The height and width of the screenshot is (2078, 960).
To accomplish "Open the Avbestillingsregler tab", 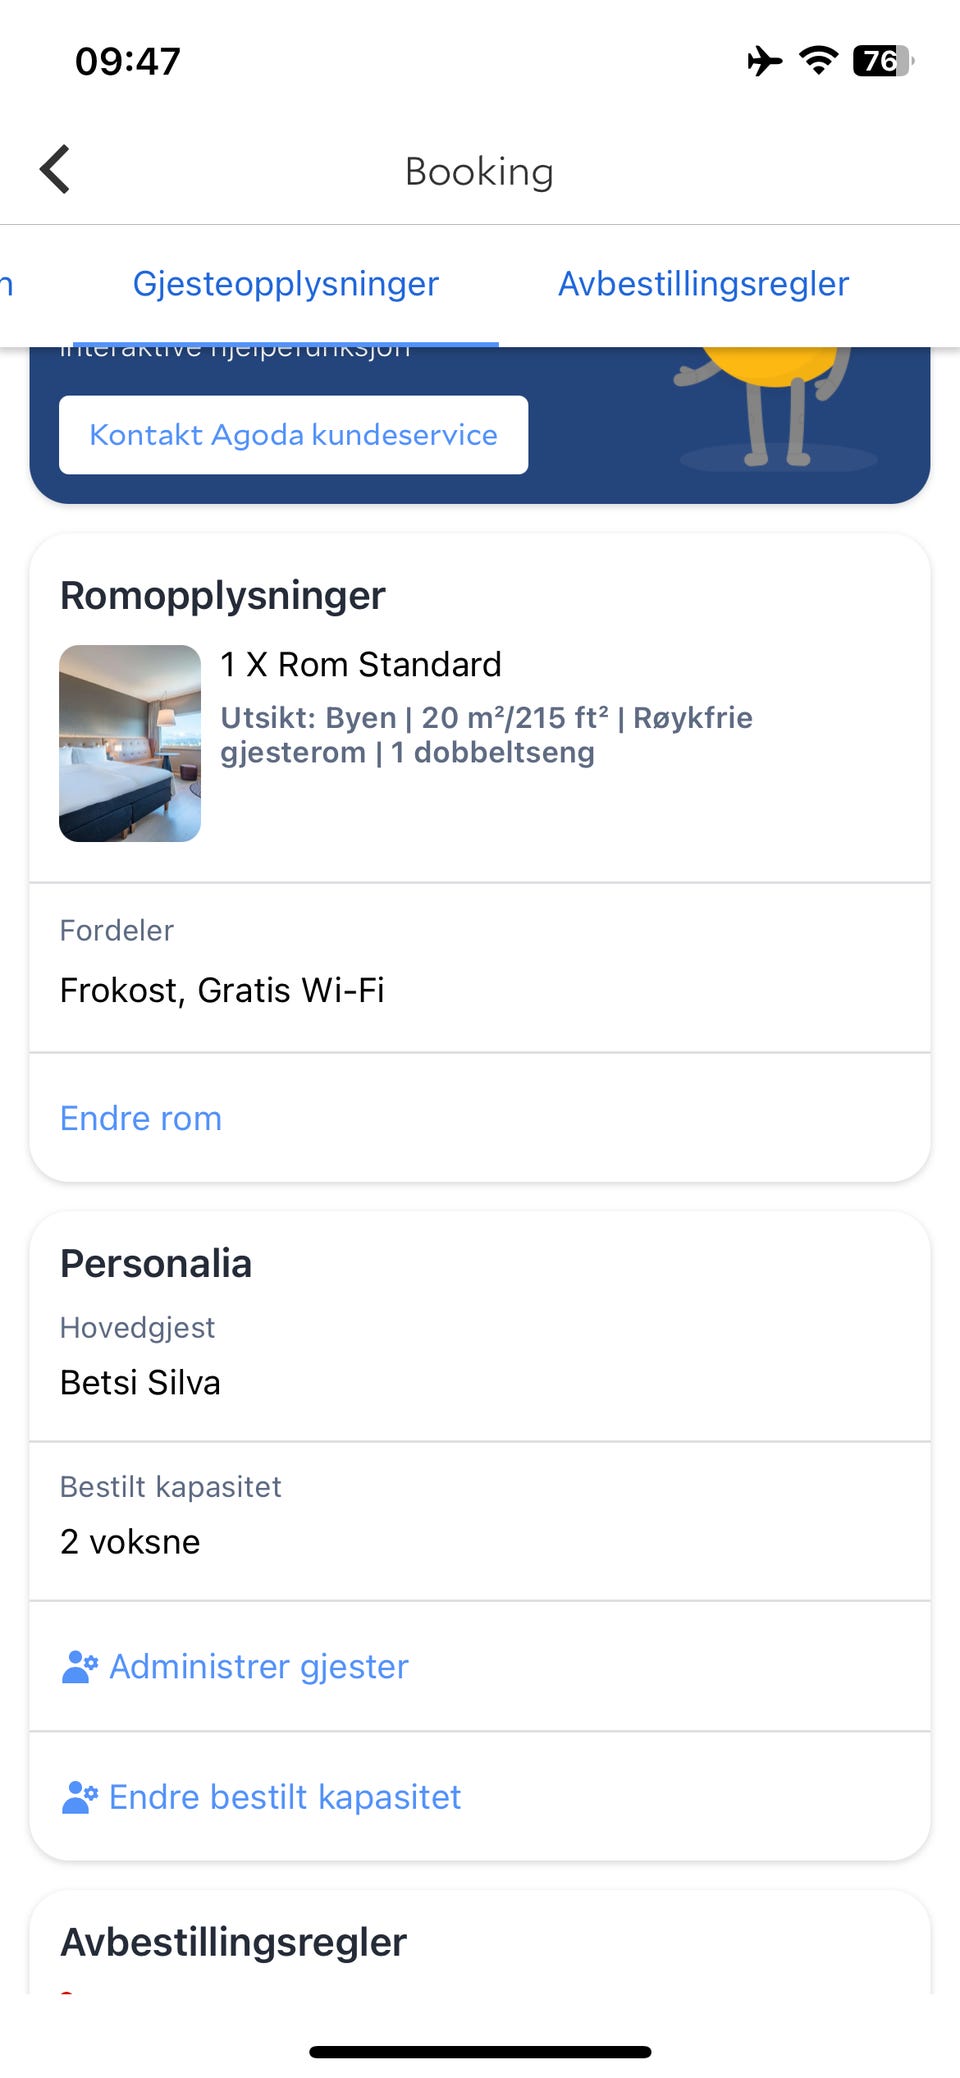I will coord(703,284).
